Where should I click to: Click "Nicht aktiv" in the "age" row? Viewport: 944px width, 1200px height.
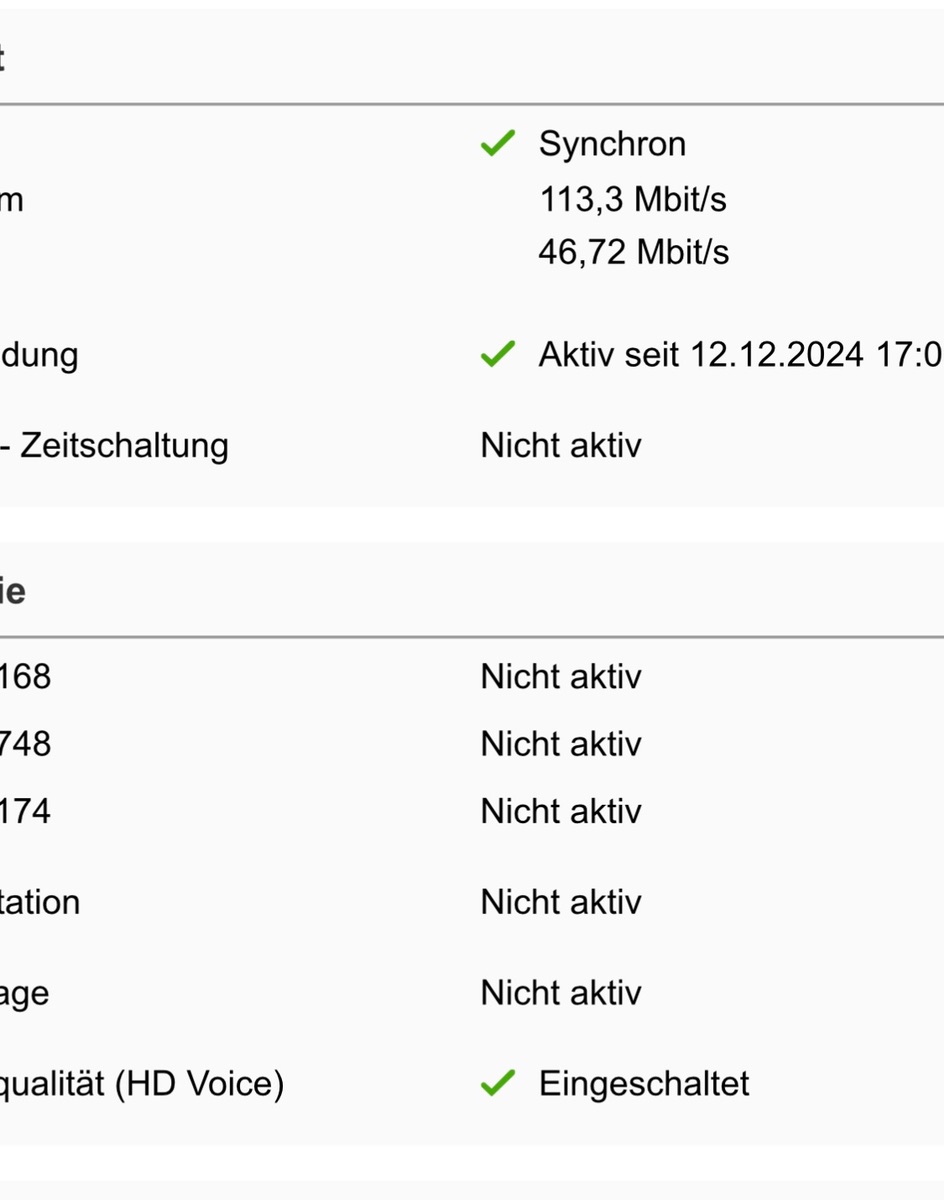pos(560,993)
